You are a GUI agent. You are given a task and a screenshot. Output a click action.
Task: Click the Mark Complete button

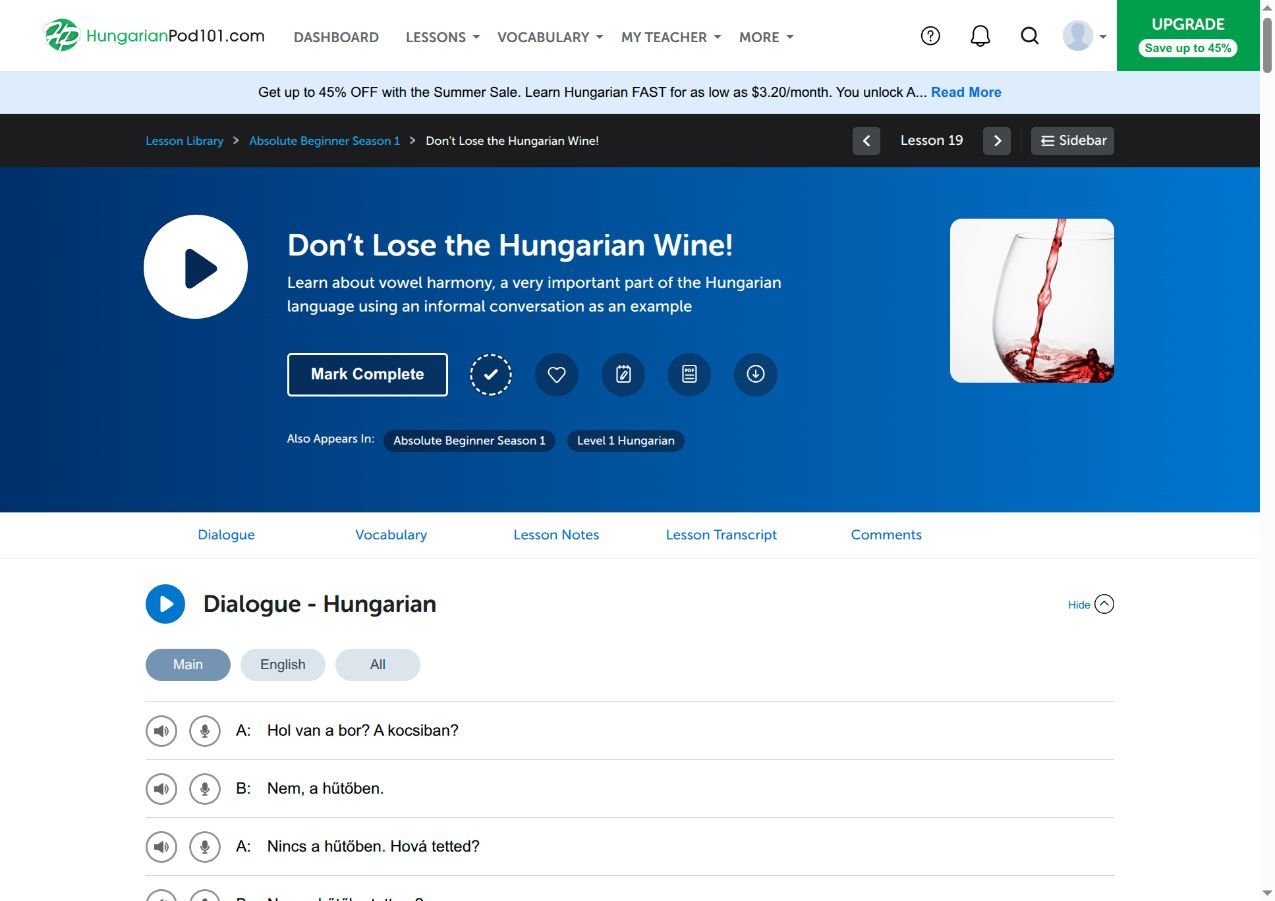coord(367,374)
